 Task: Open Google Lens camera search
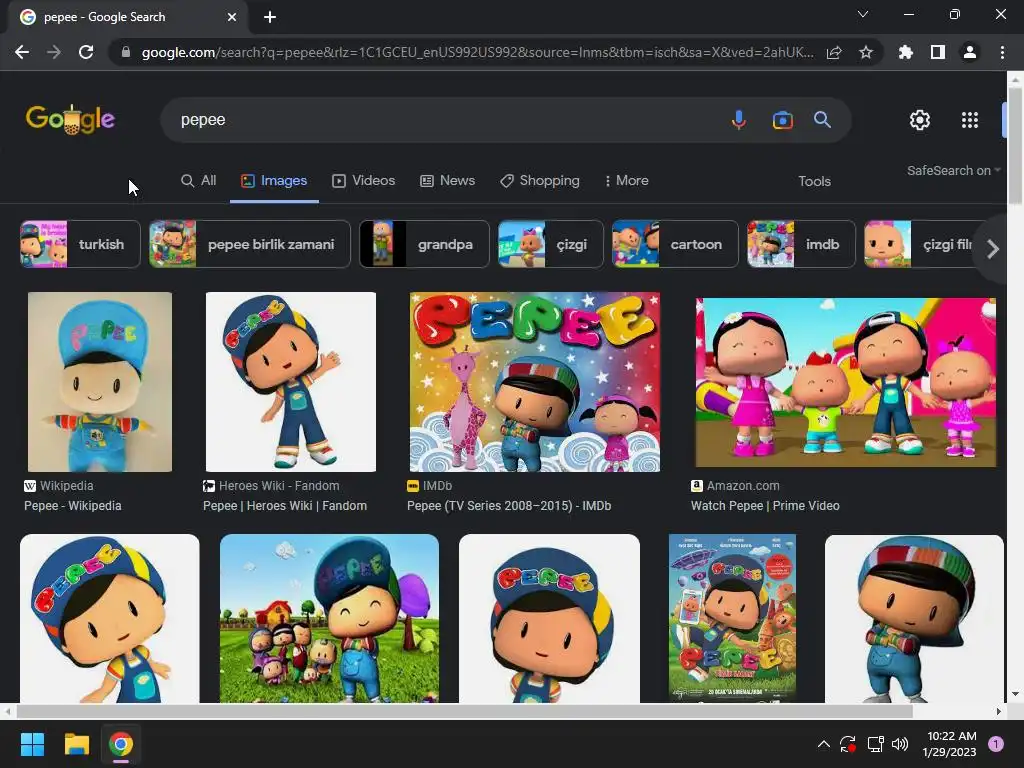(782, 120)
